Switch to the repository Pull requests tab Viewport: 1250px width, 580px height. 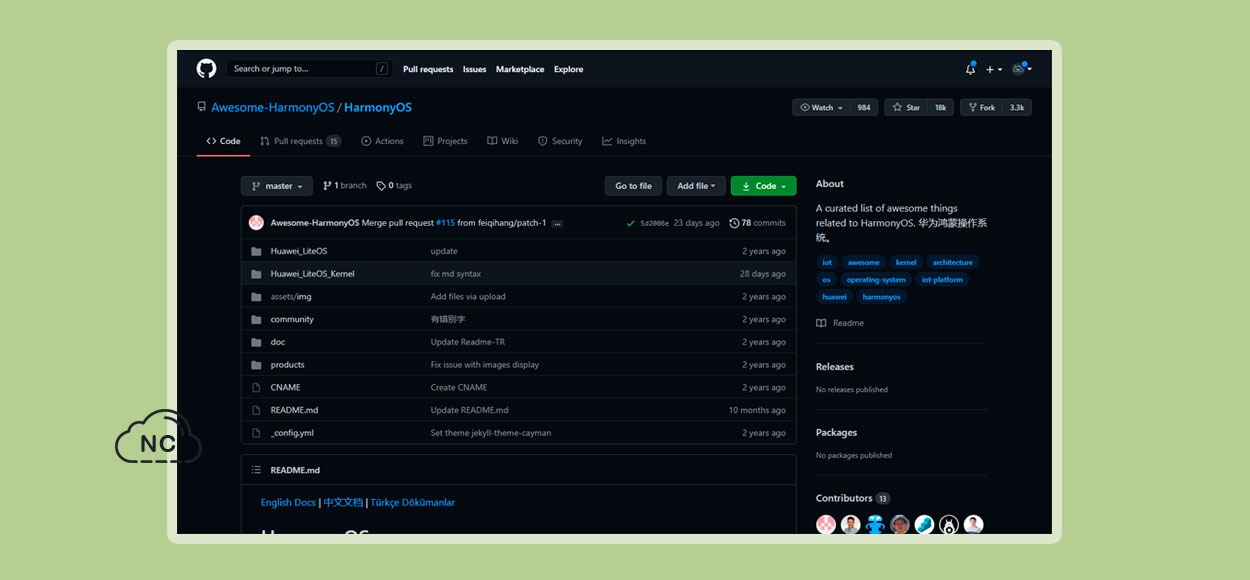(300, 141)
